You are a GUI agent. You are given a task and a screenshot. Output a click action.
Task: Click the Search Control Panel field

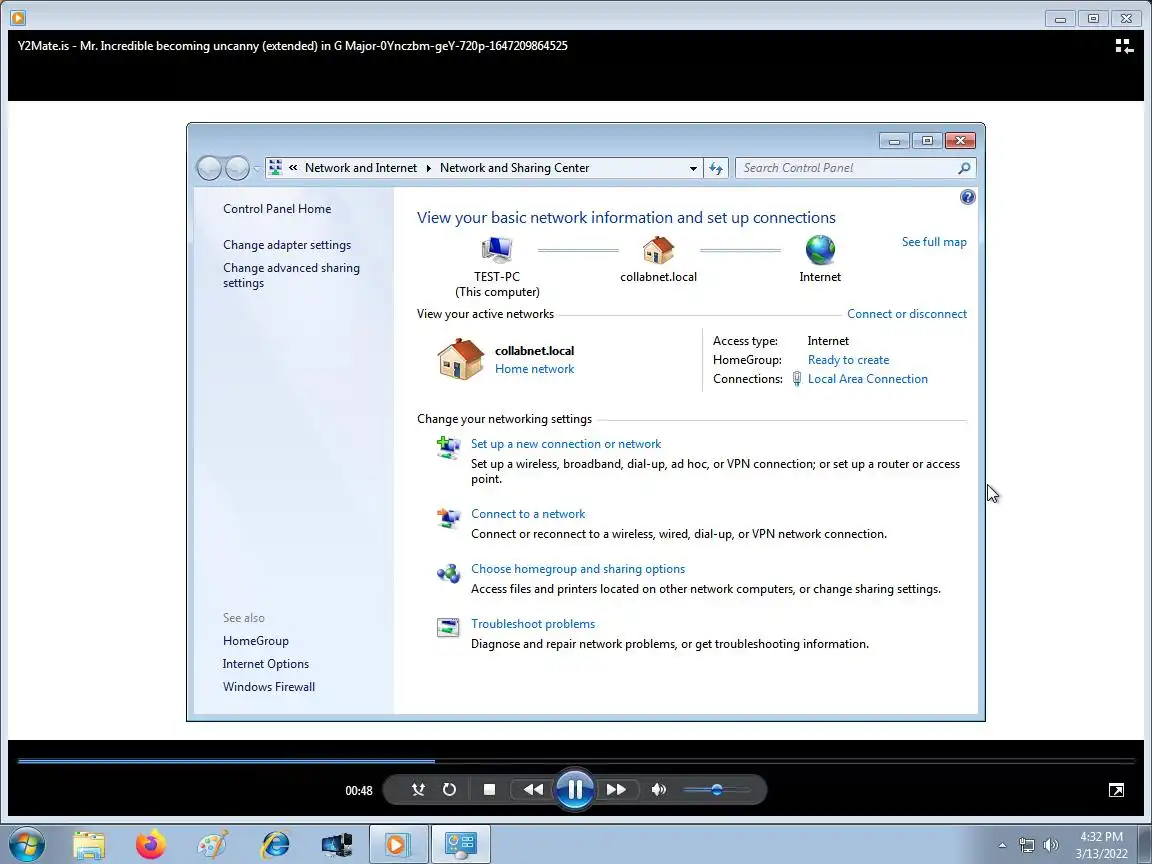coord(855,168)
